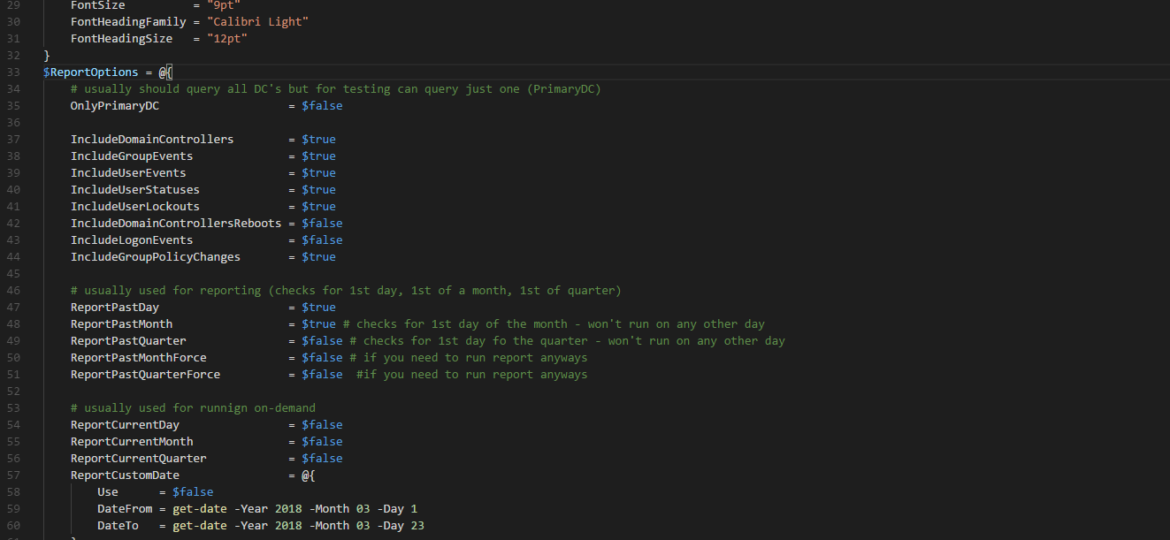This screenshot has height=540, width=1170.
Task: Click the IncludeUserLockouts setting name
Action: click(135, 207)
